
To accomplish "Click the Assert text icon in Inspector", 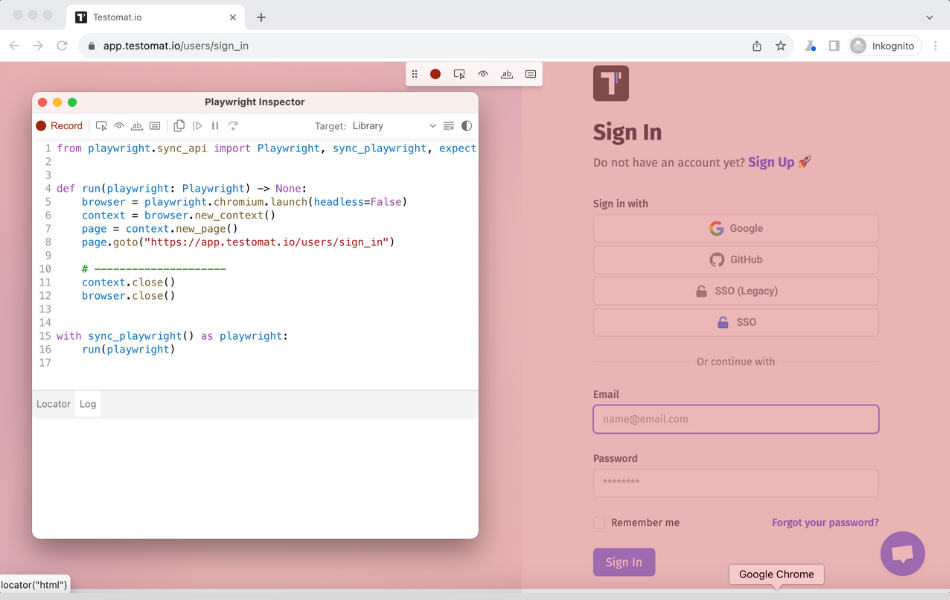I will point(137,126).
